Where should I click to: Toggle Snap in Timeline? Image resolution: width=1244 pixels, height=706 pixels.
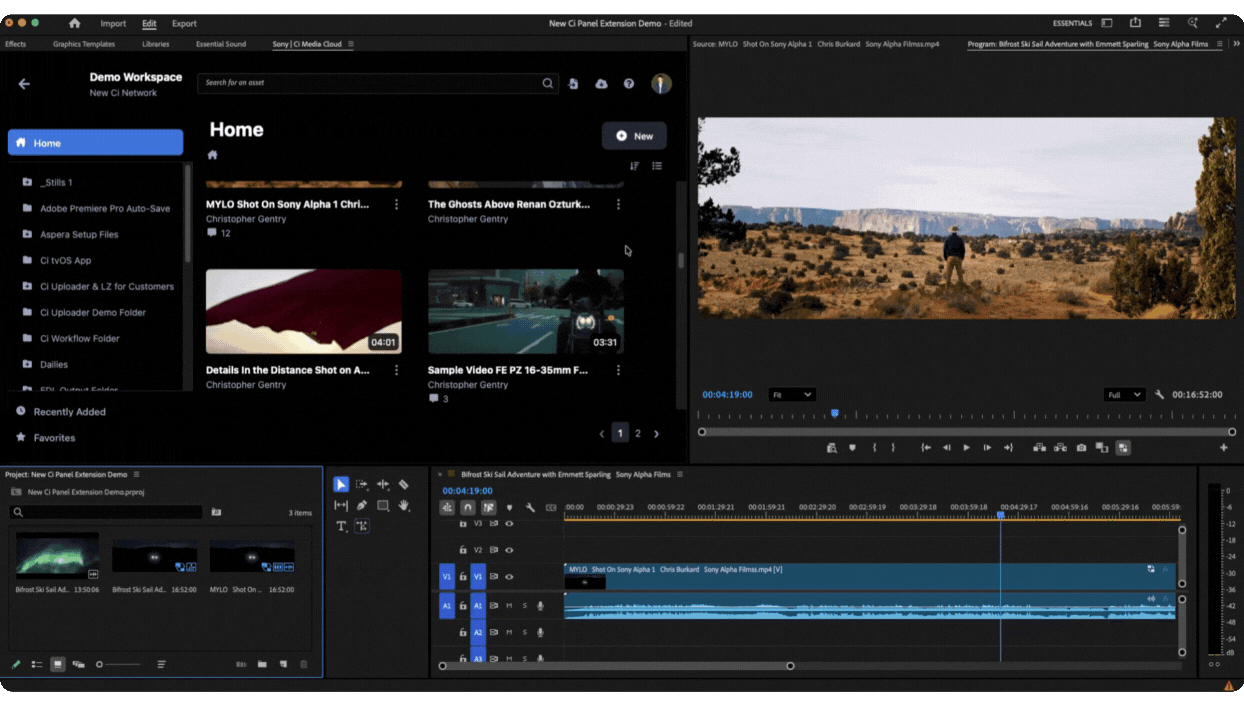pyautogui.click(x=467, y=508)
